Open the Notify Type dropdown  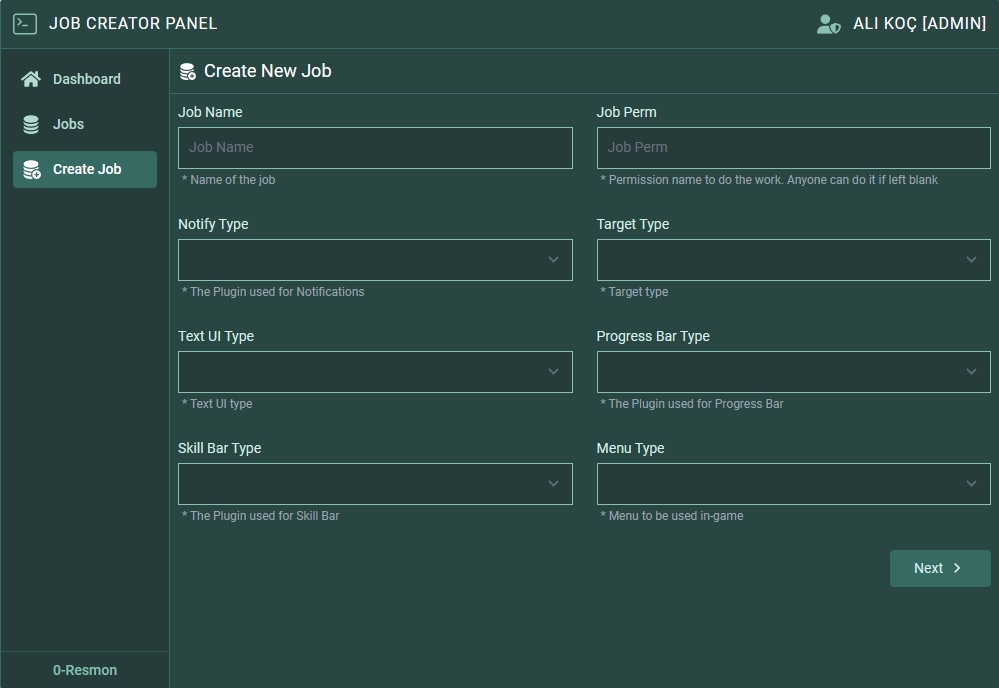point(375,260)
